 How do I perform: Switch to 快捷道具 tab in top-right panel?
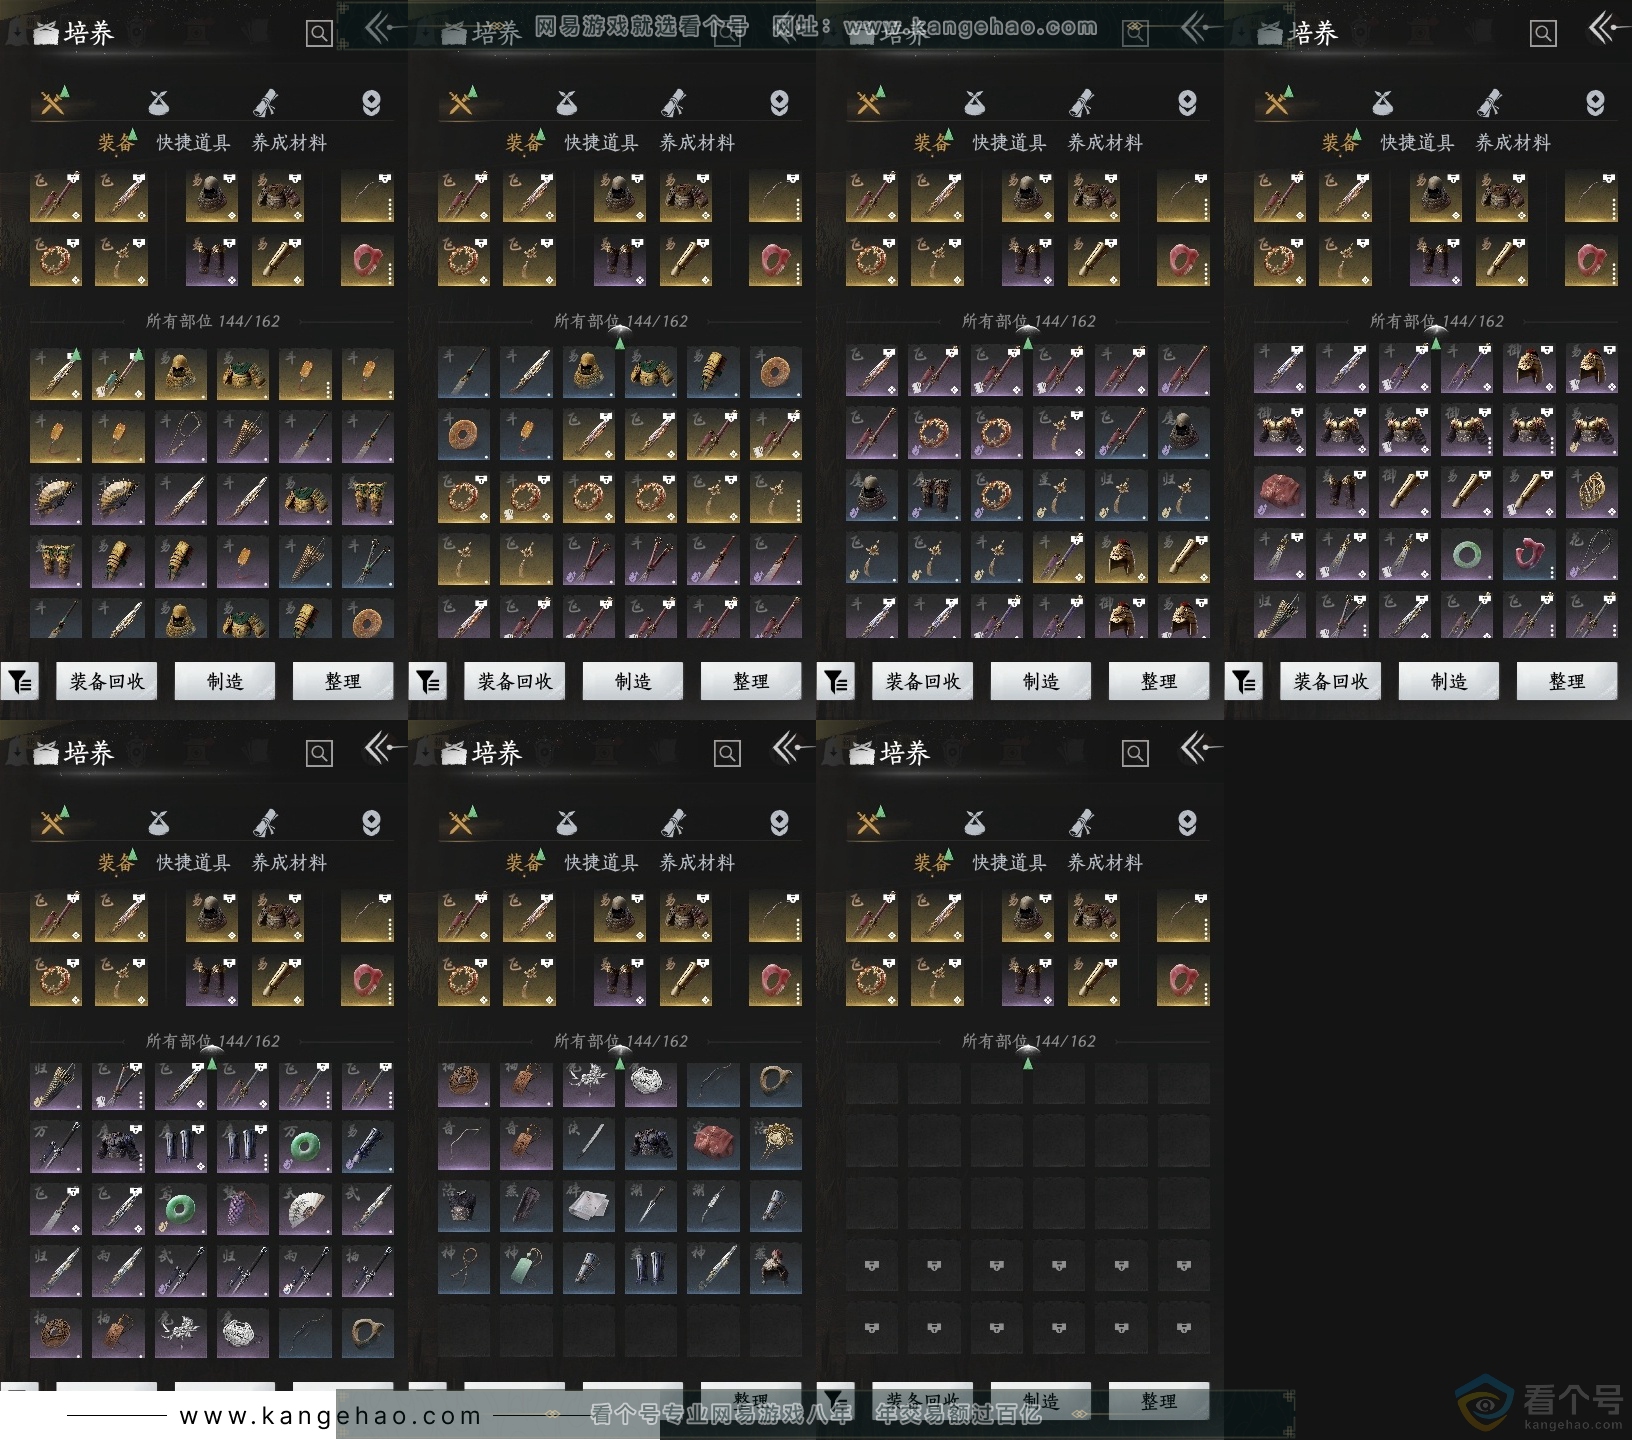[1417, 143]
